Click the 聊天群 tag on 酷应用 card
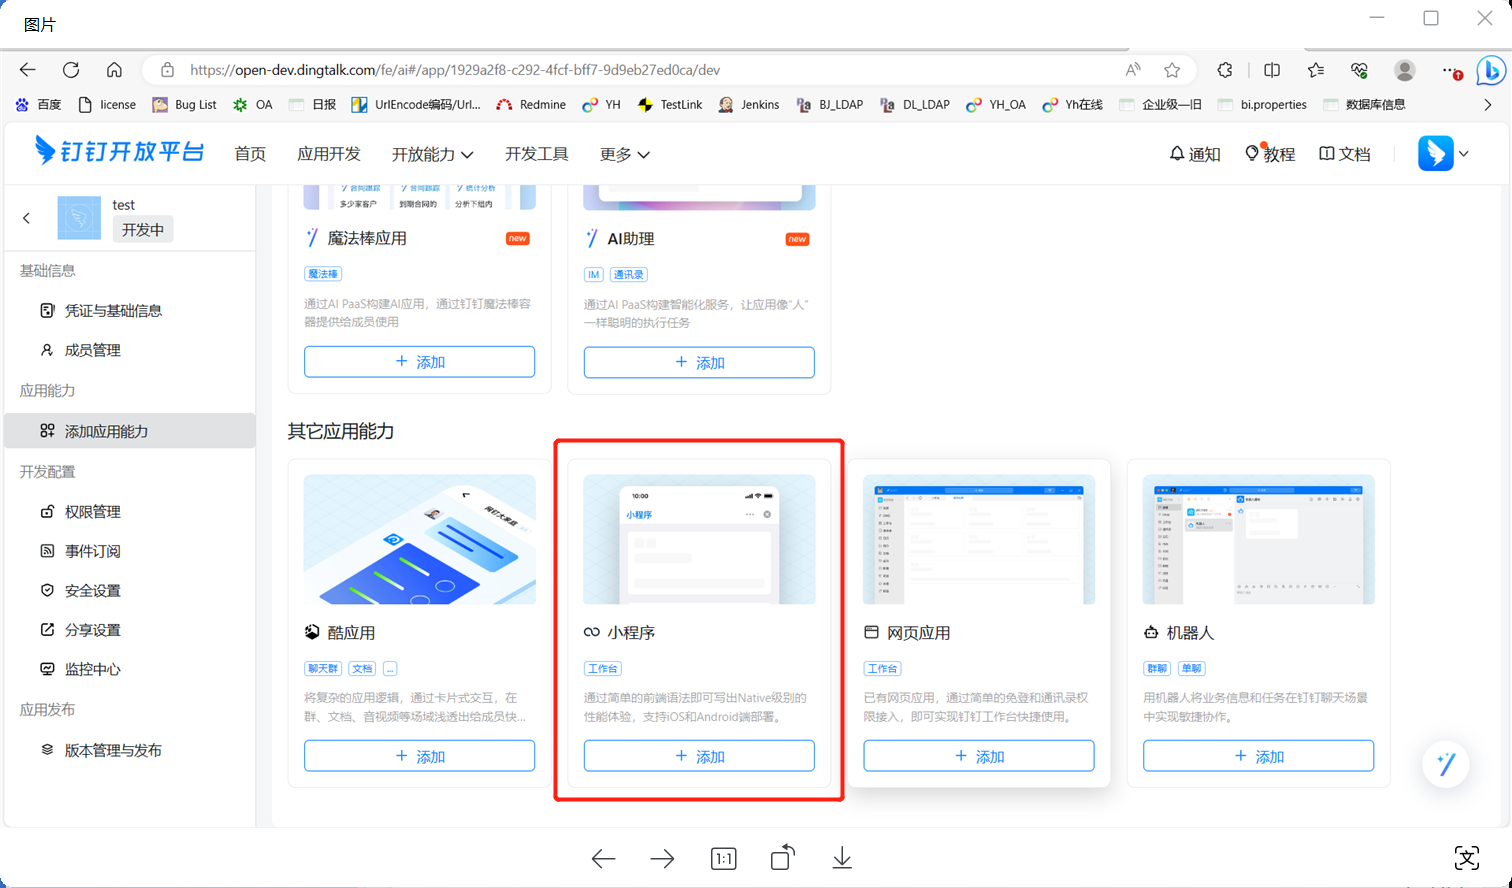 (323, 668)
